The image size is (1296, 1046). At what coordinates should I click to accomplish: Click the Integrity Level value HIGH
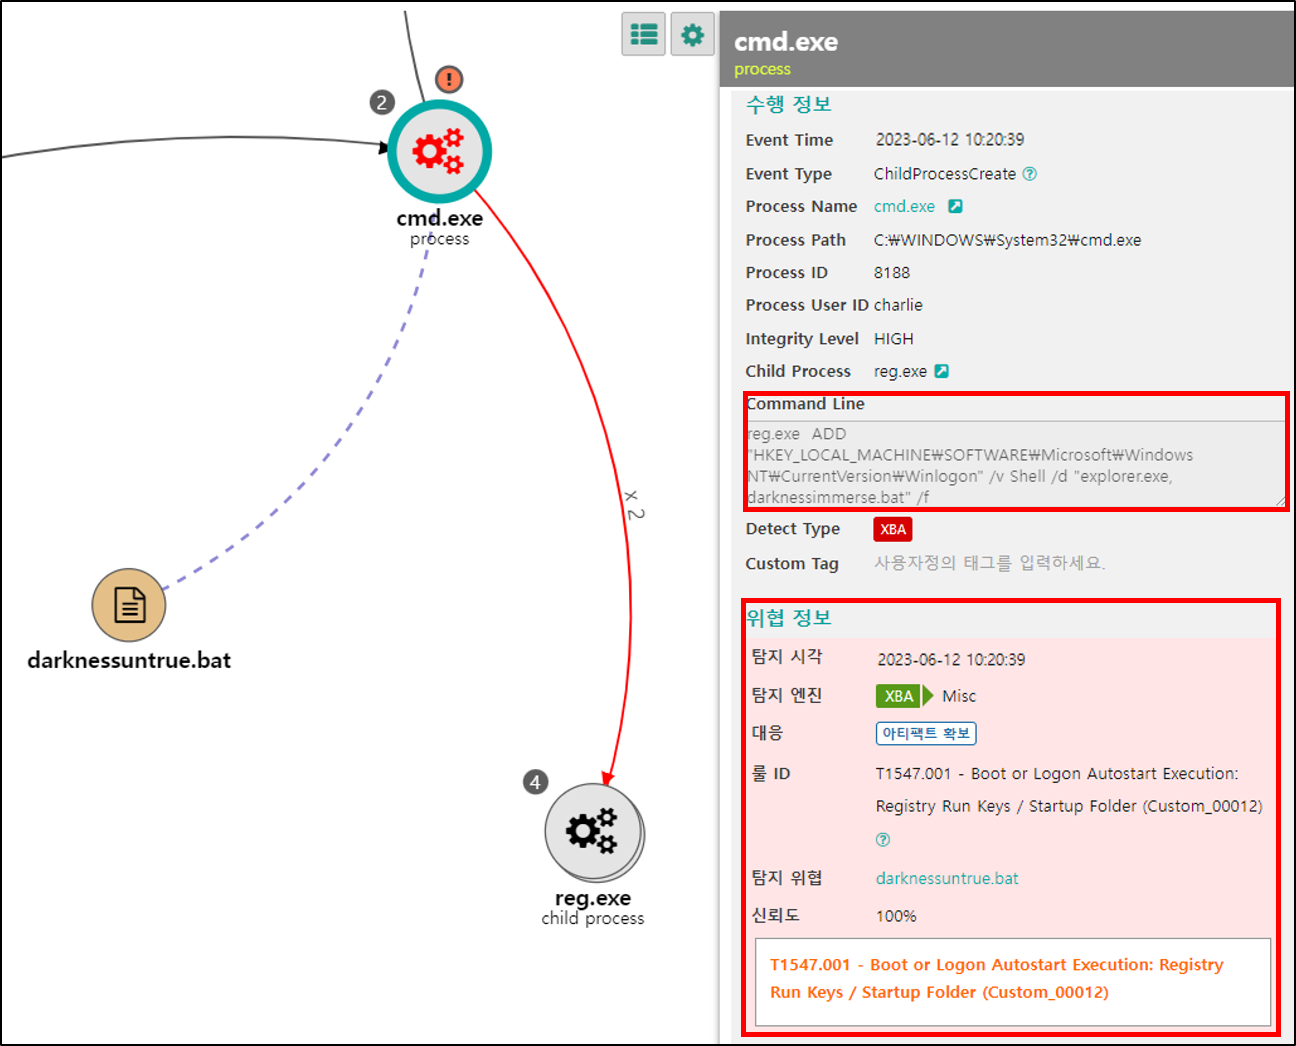click(894, 339)
